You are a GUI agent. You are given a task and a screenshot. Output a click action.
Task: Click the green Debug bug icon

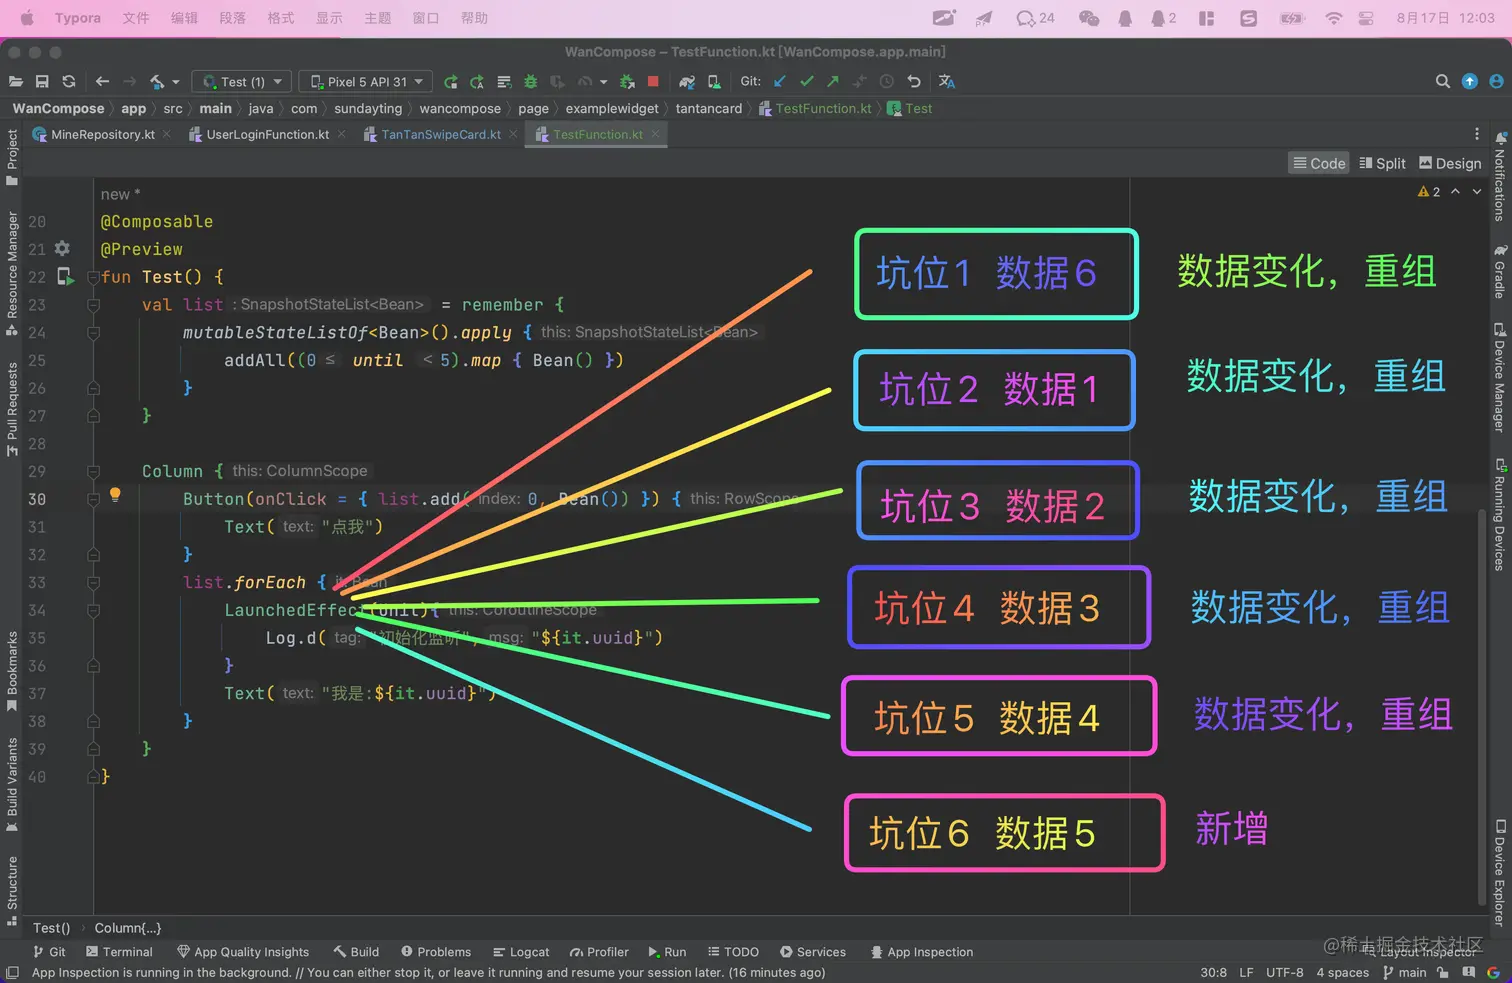click(531, 82)
